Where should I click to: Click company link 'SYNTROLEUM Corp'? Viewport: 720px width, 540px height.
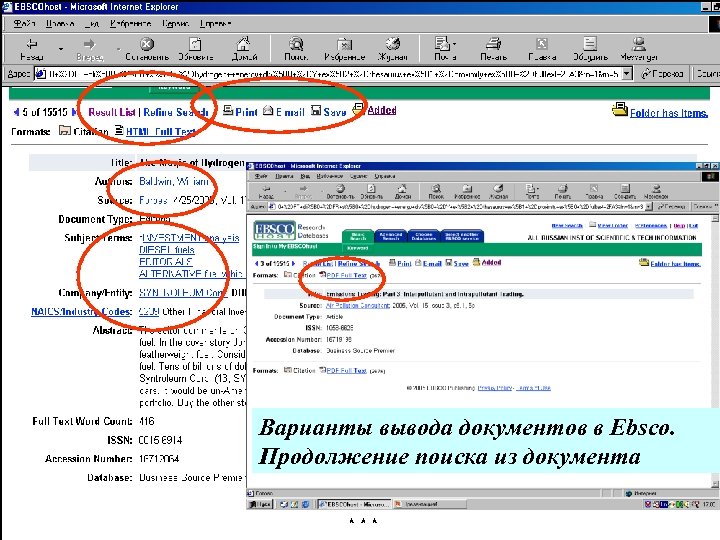pyautogui.click(x=183, y=292)
